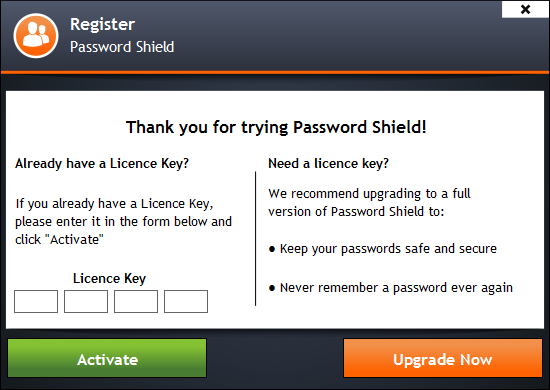Select the second Licence Key box
550x390 pixels.
tap(86, 301)
